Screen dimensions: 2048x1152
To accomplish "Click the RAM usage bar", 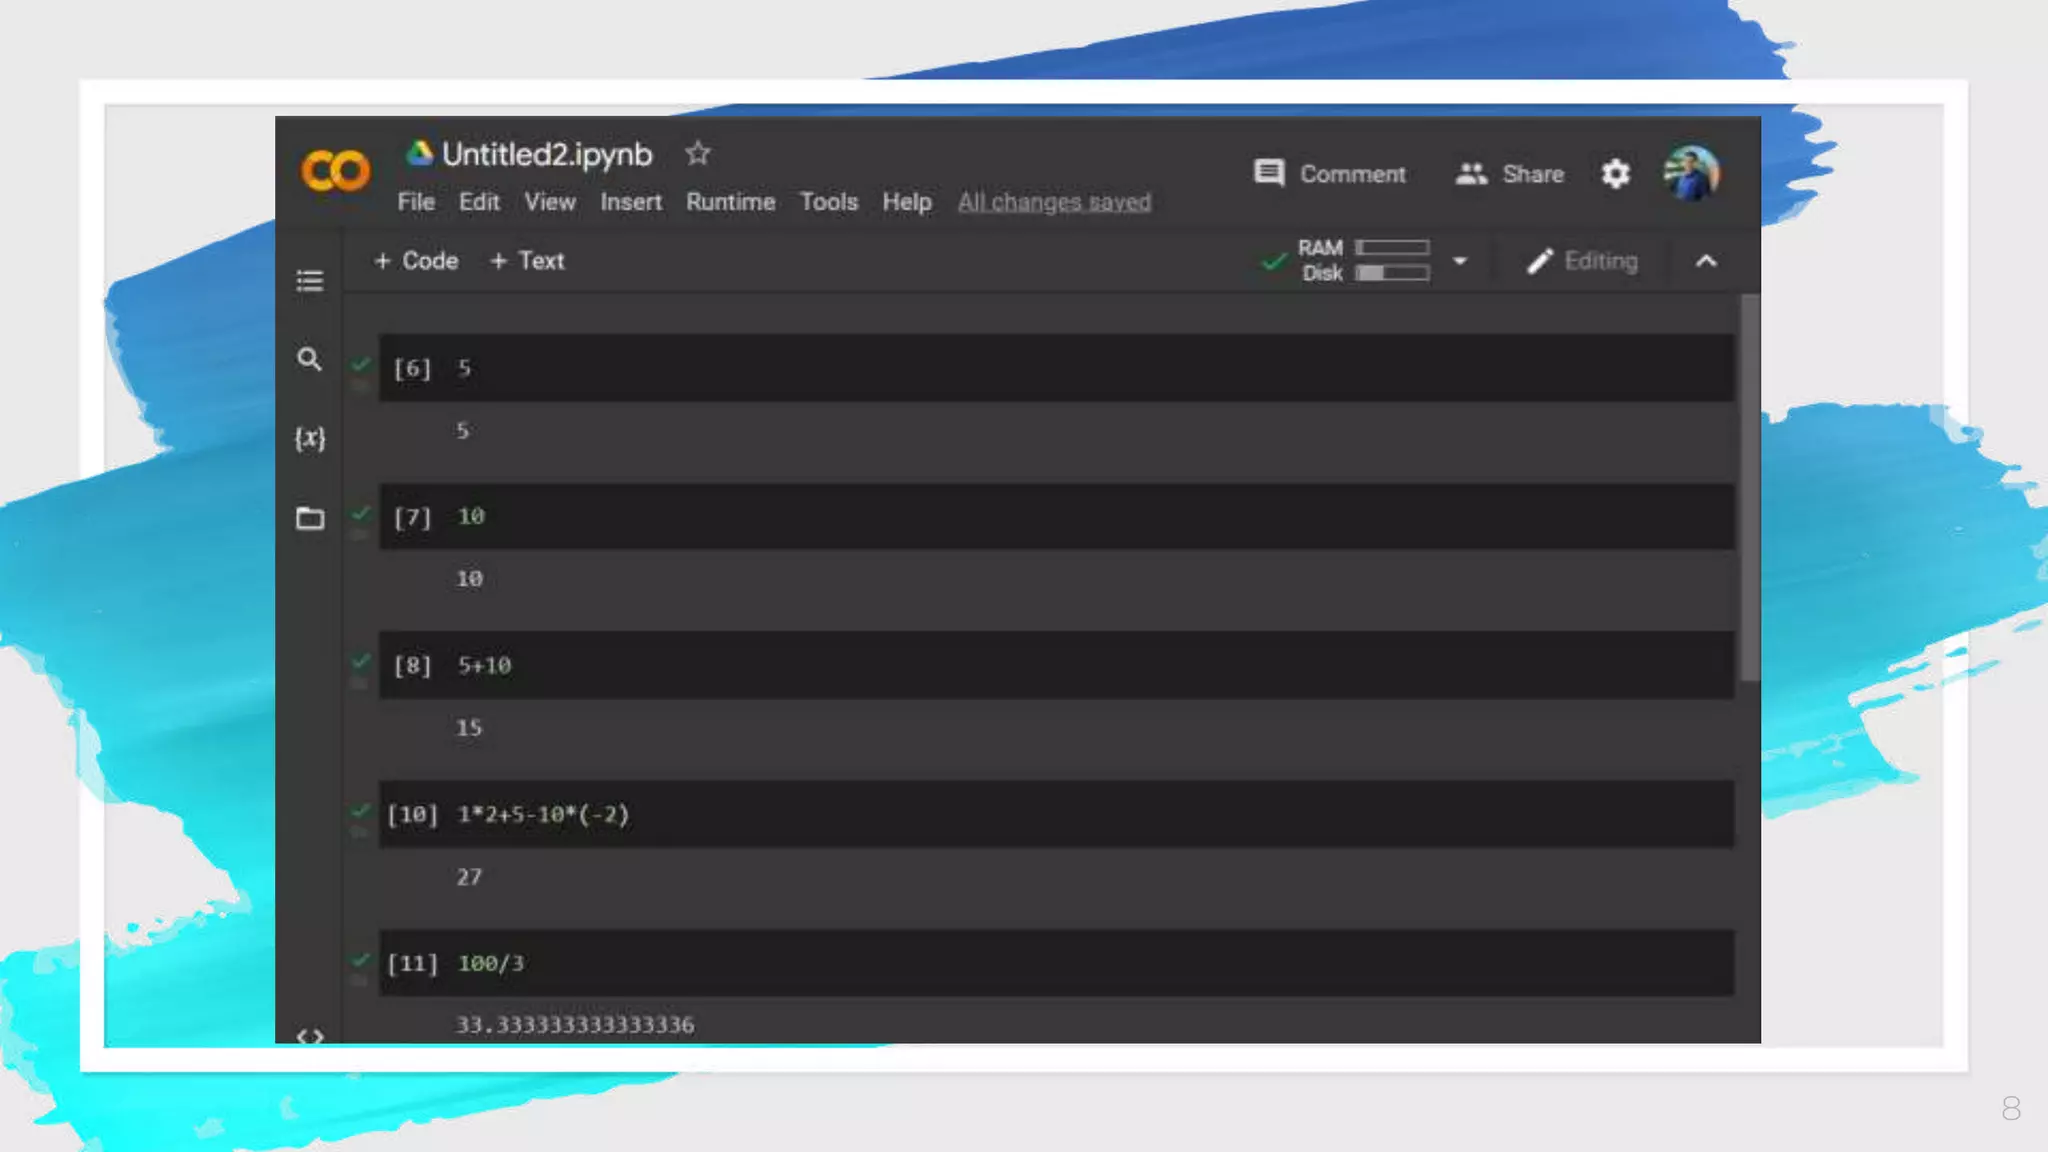I will coord(1392,247).
